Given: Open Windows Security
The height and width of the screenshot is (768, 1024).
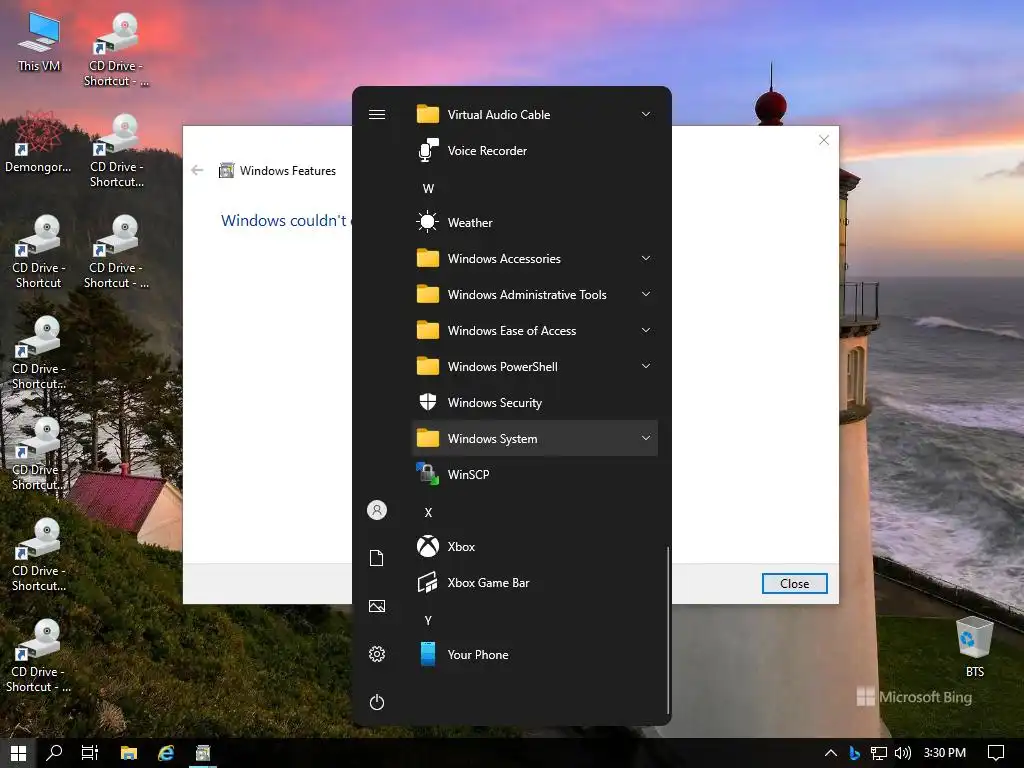Looking at the screenshot, I should pyautogui.click(x=535, y=403).
